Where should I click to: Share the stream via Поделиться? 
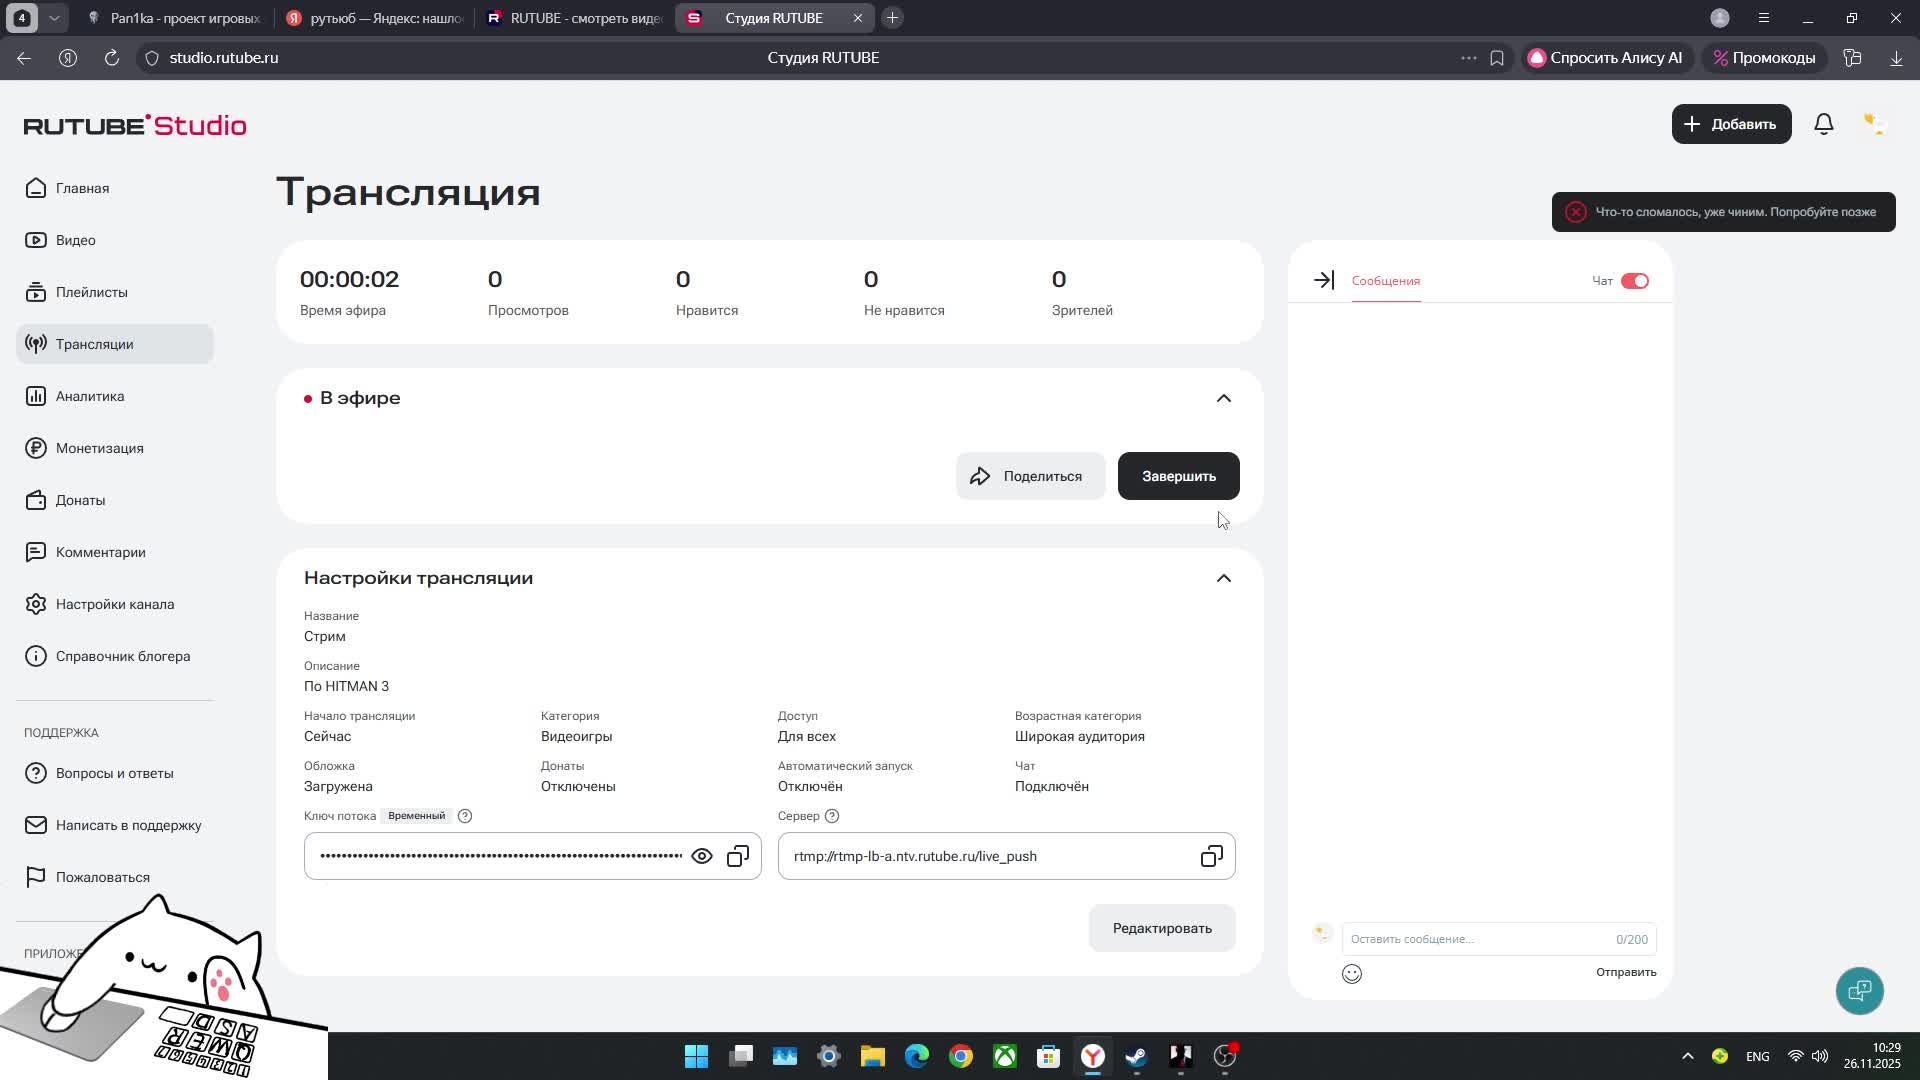point(1030,476)
